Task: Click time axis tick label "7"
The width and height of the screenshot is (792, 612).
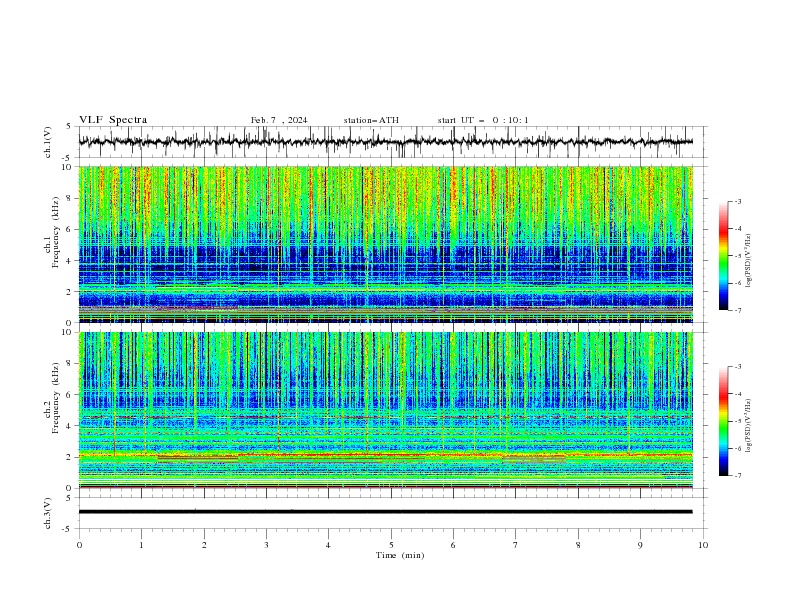Action: click(516, 545)
